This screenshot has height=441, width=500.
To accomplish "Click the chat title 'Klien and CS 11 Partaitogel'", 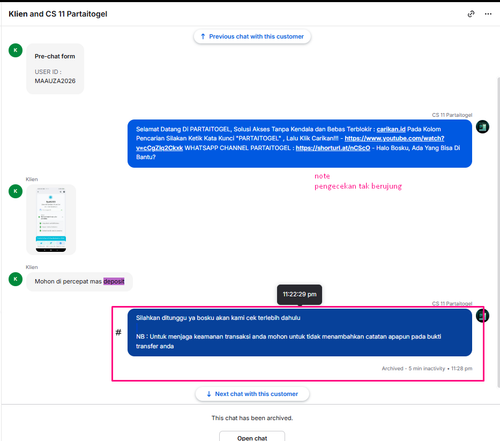I will pyautogui.click(x=58, y=14).
